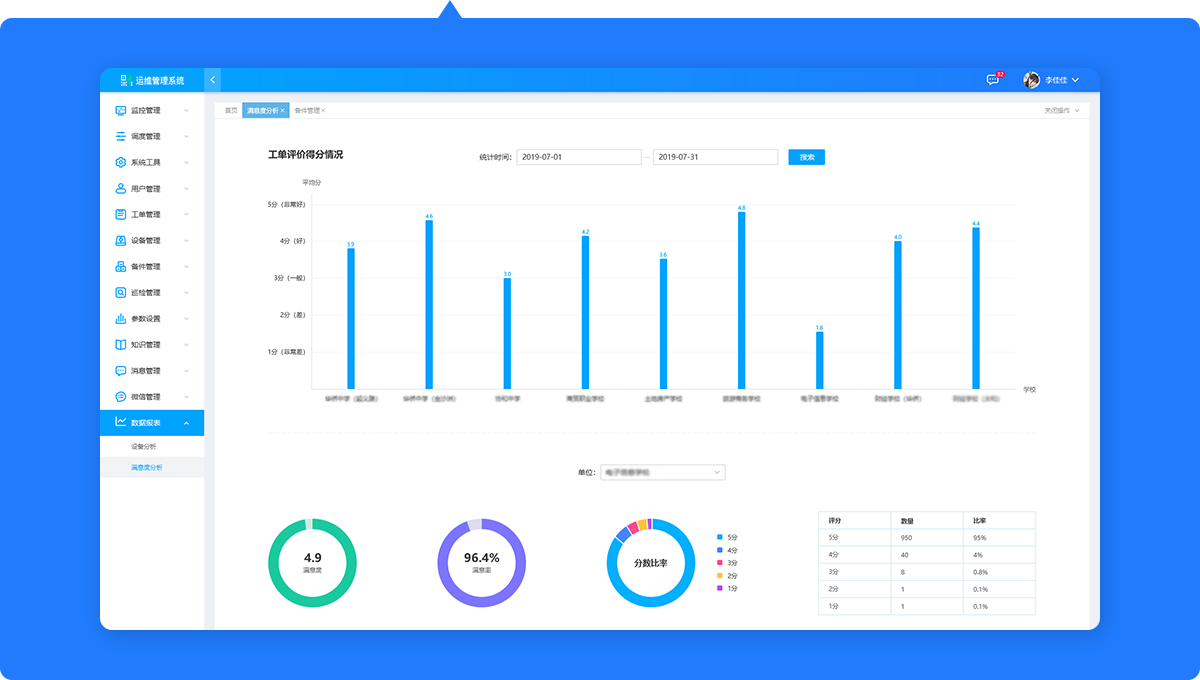Collapse the sidebar with the left arrow
The width and height of the screenshot is (1200, 680).
[212, 80]
